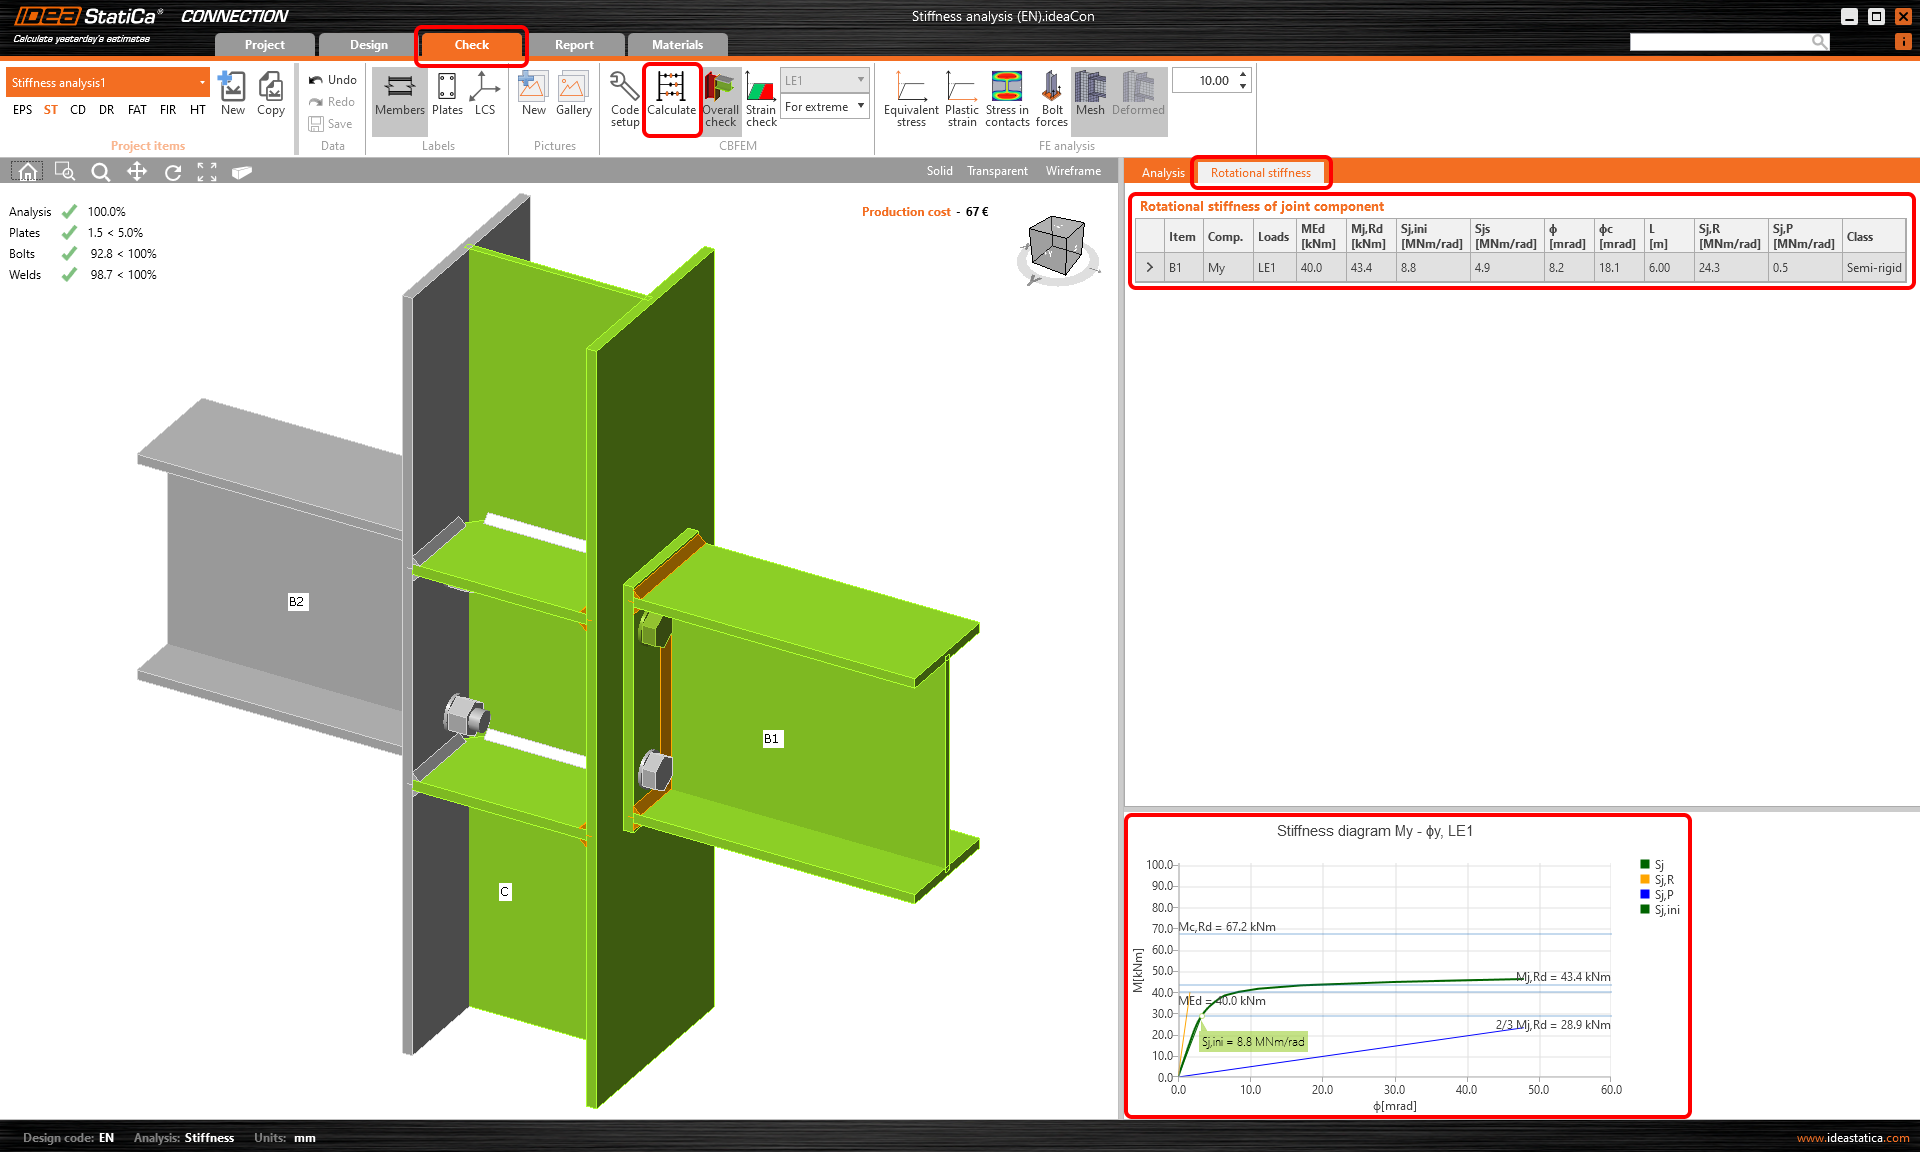Click the New project item icon

pos(232,93)
